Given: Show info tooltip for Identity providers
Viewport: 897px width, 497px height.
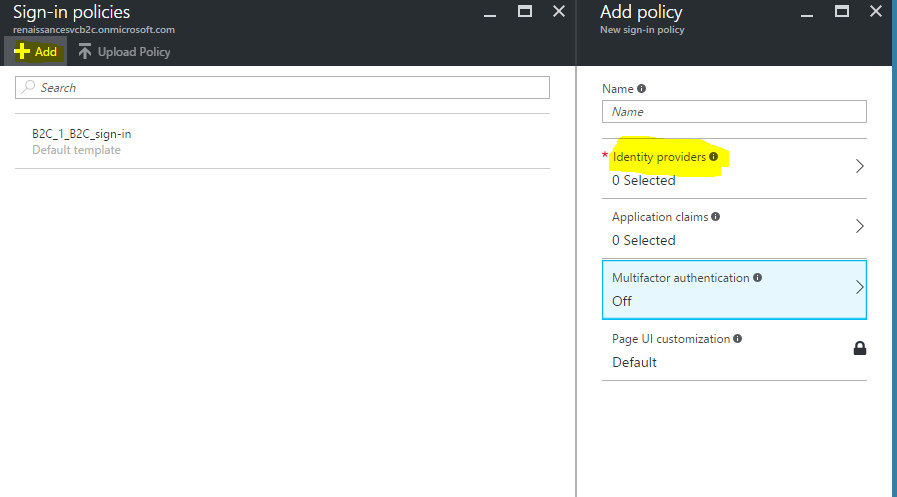Looking at the screenshot, I should pyautogui.click(x=714, y=157).
